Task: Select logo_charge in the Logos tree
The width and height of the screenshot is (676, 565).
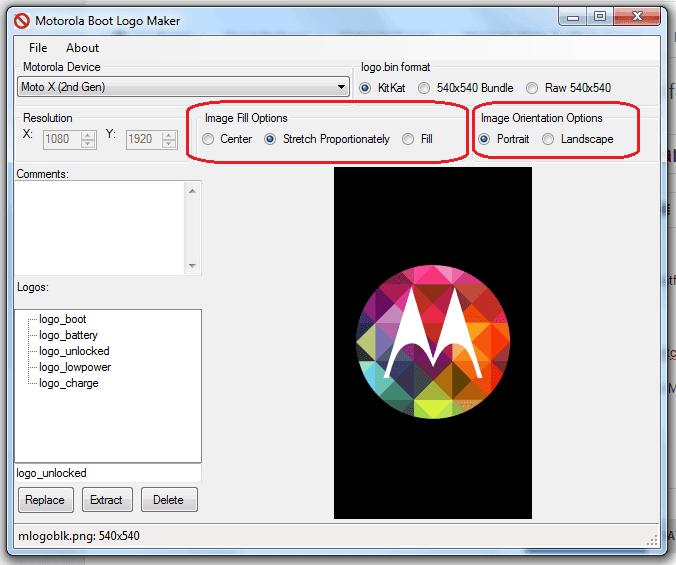Action: 69,383
